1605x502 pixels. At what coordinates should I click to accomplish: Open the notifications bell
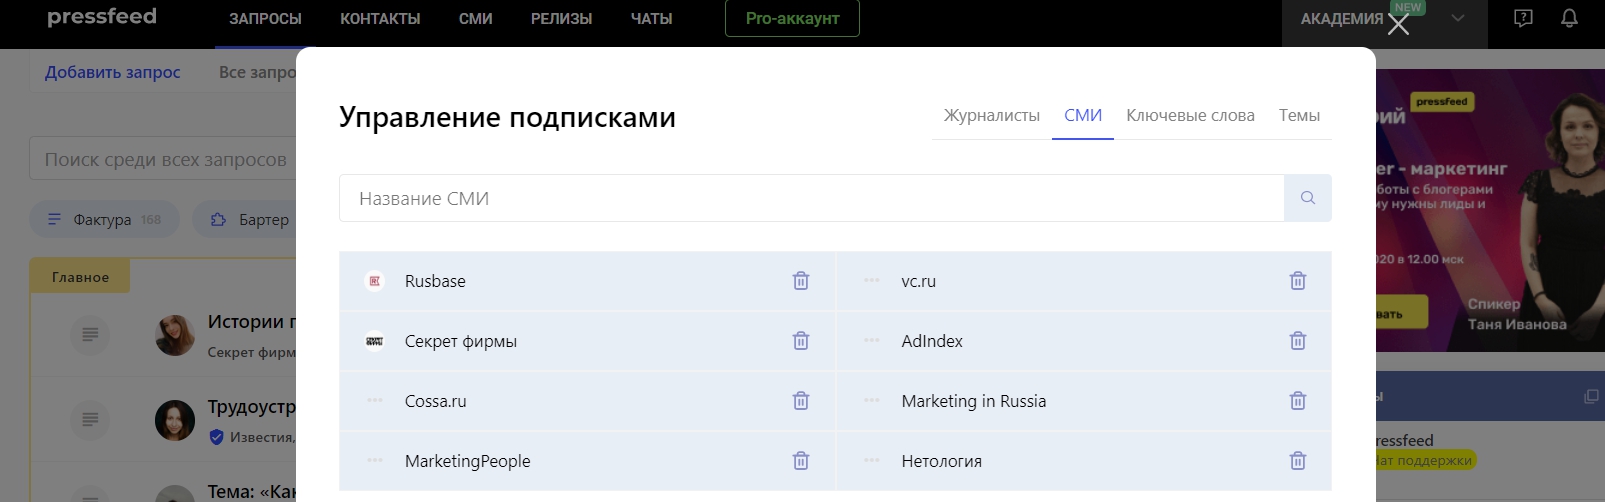pyautogui.click(x=1569, y=18)
